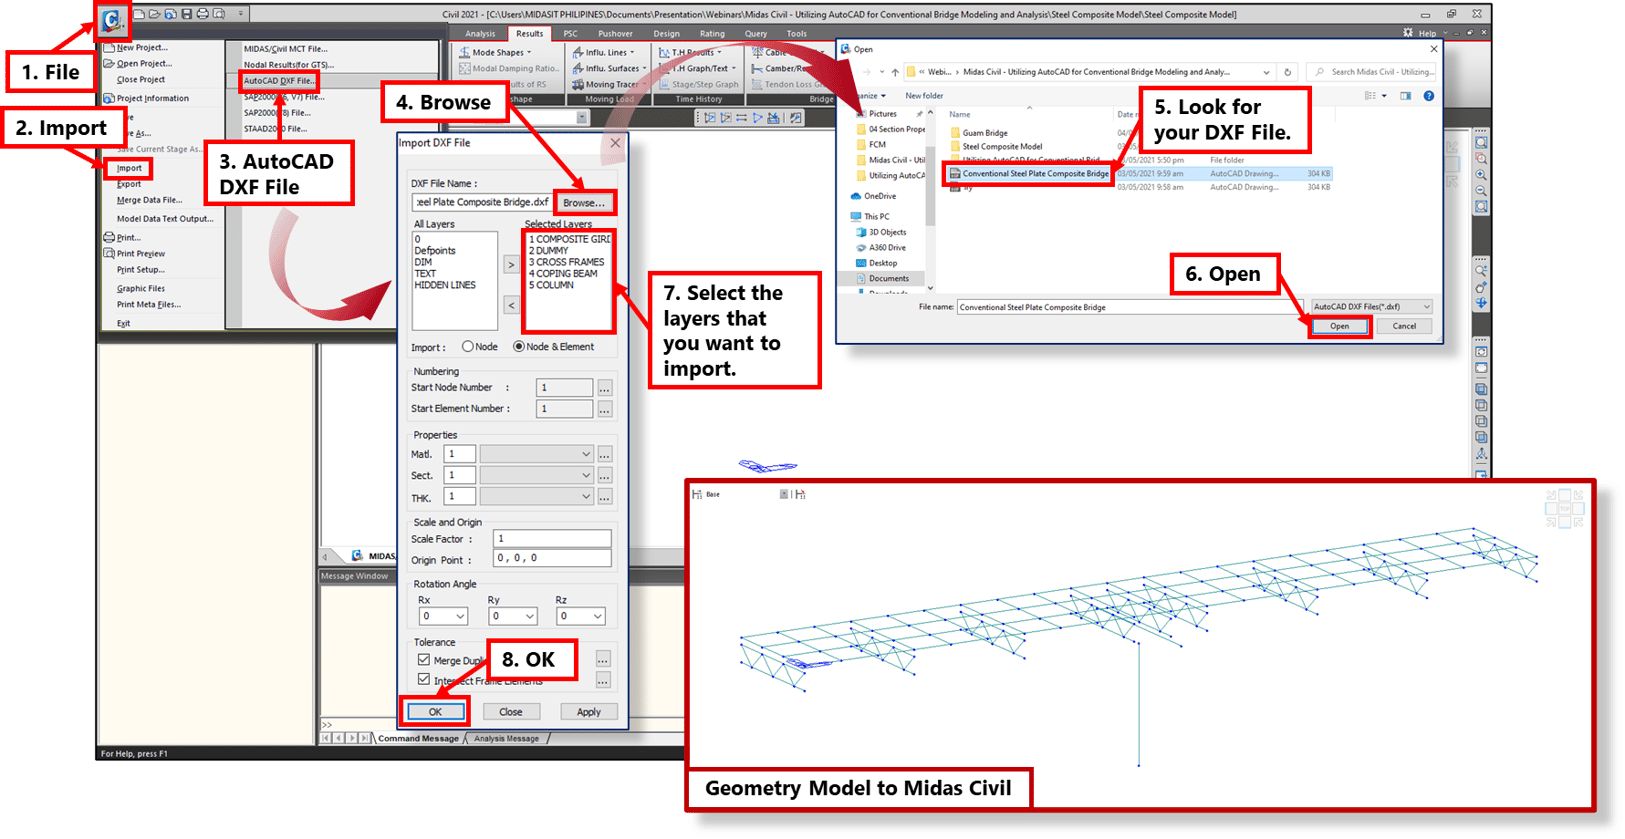Screen dimensions: 1625x839
Task: Open the Matl. material dropdown
Action: point(537,454)
